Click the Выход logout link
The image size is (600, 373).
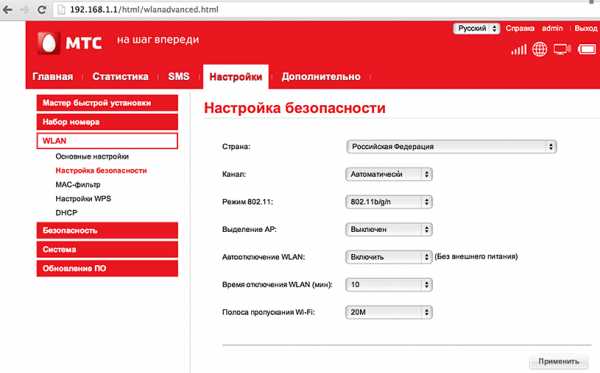click(586, 28)
